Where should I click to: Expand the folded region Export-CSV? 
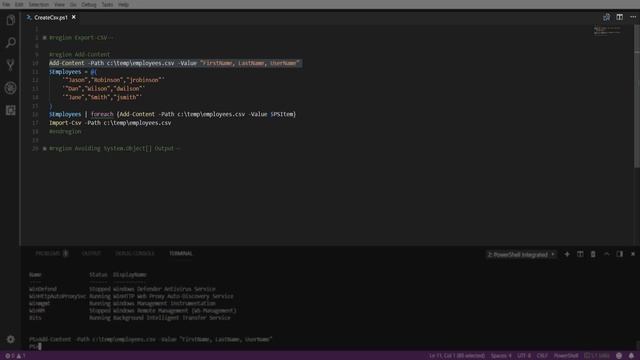pyautogui.click(x=44, y=38)
